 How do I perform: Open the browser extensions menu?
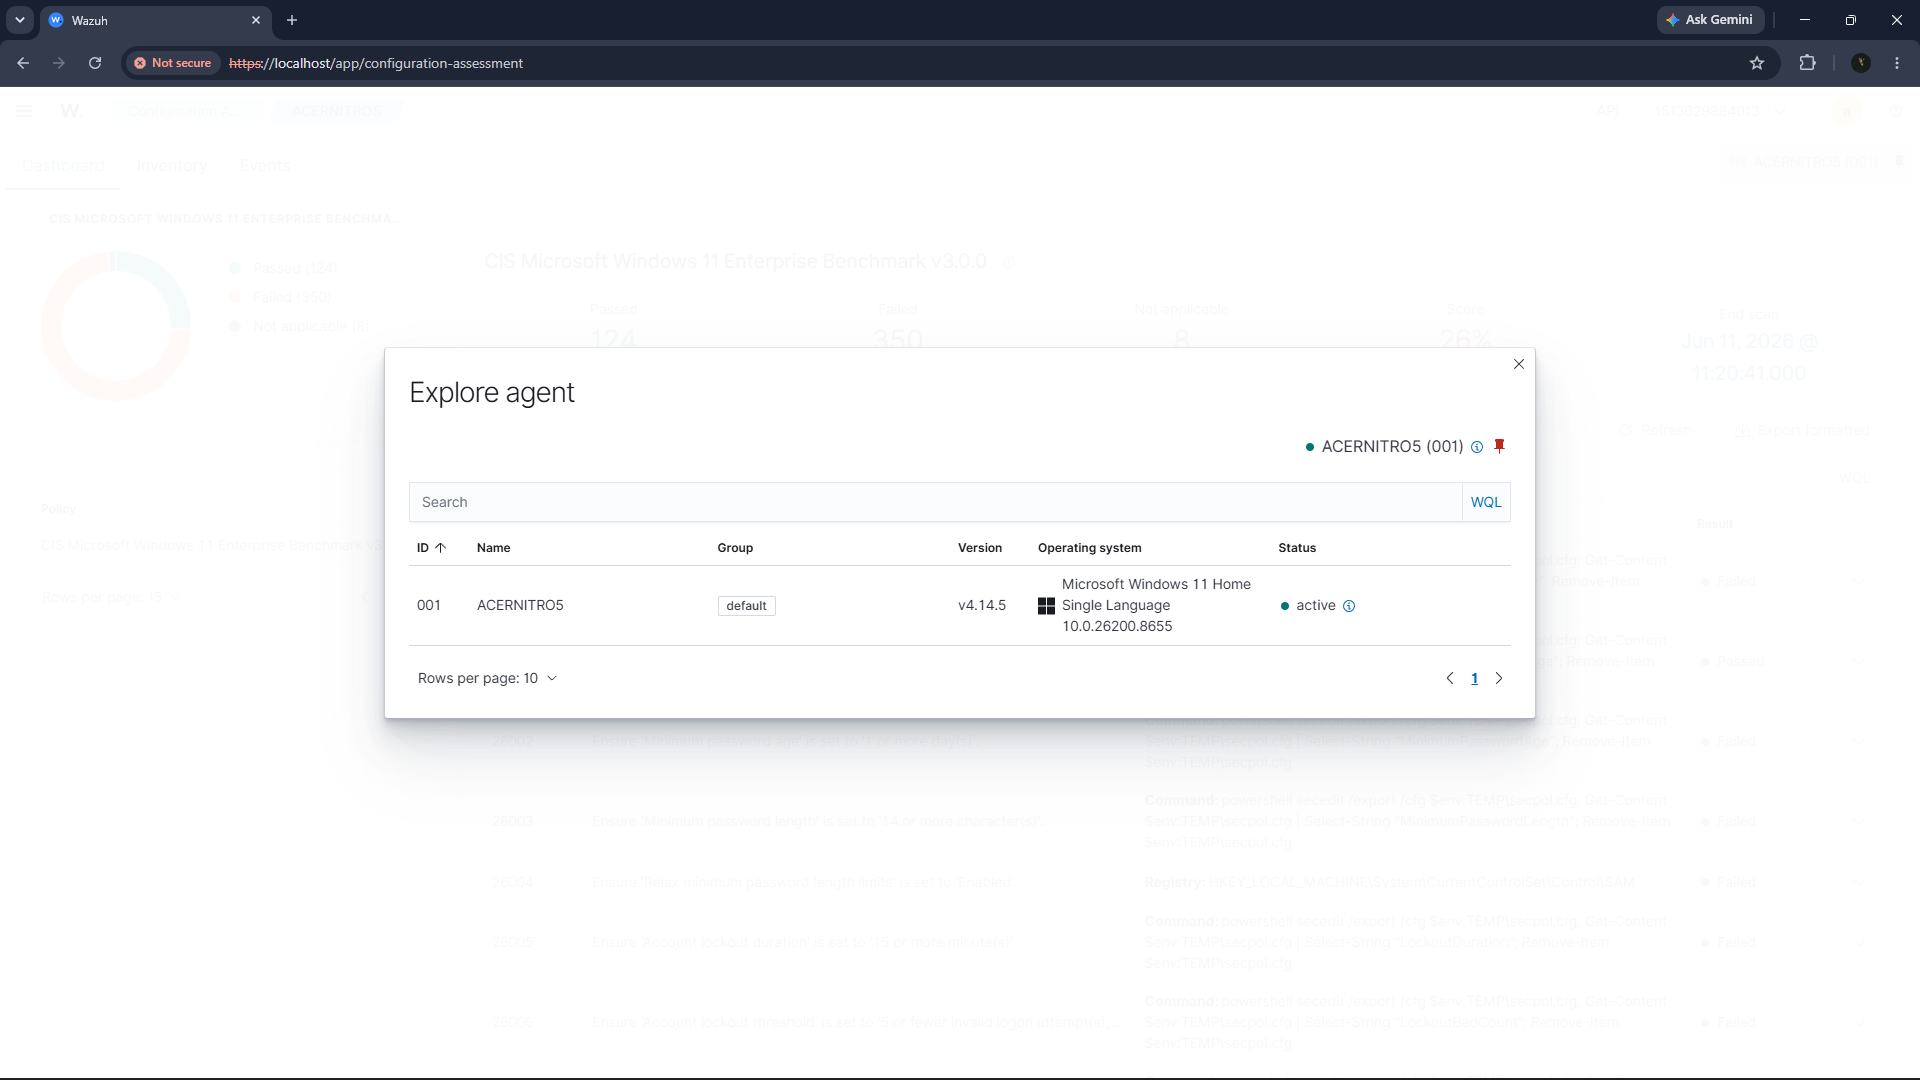tap(1807, 63)
